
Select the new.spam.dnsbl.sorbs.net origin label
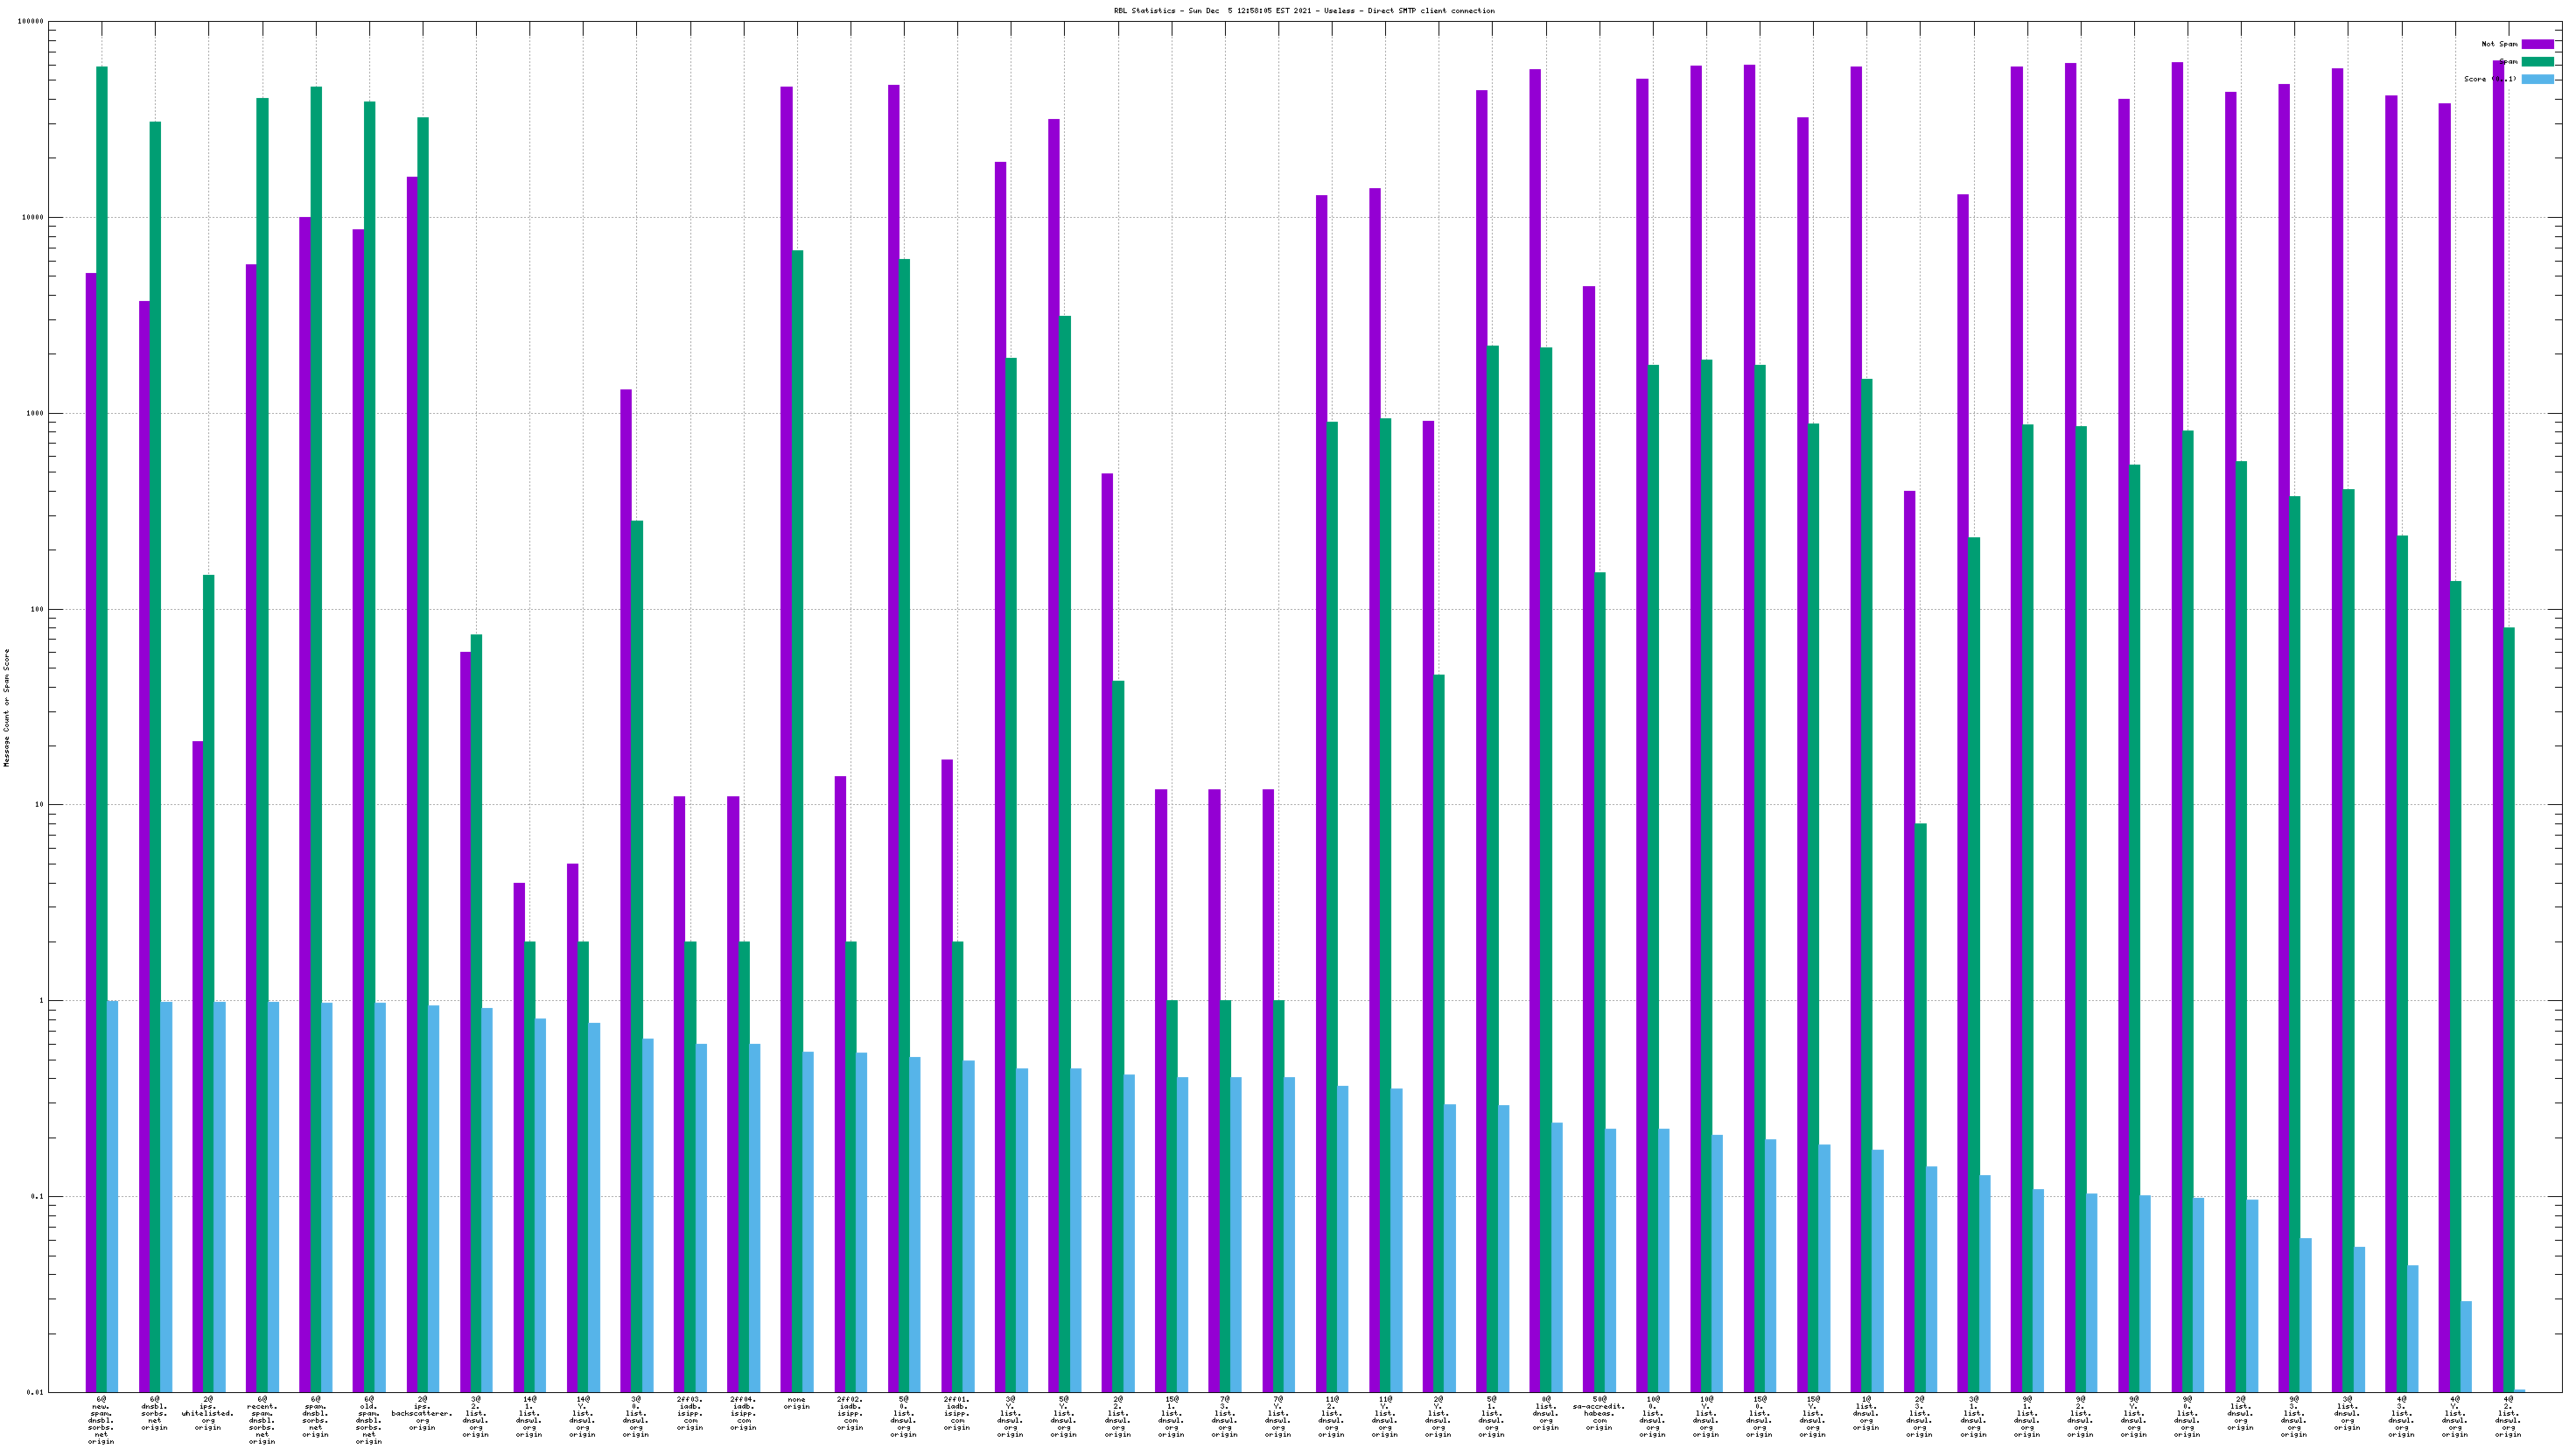pos(101,1420)
